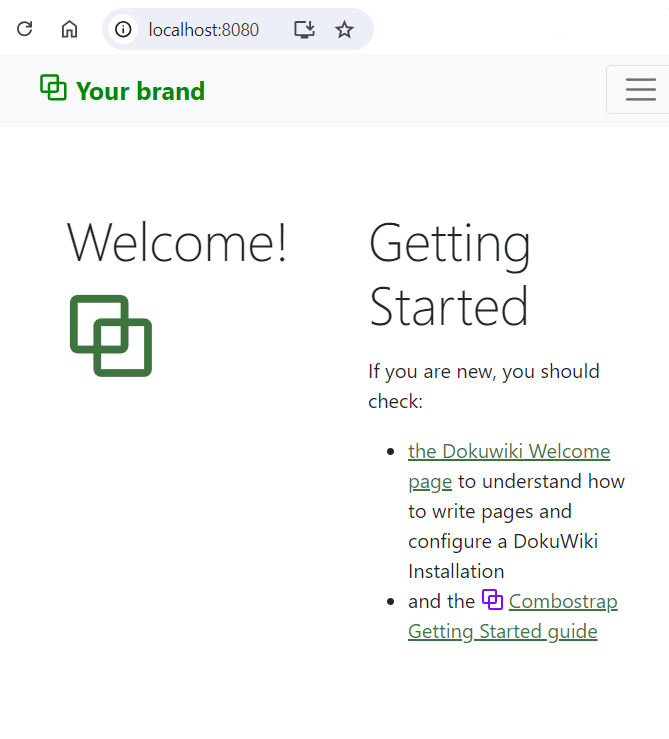Expand the hamburger navigation menu
Viewport: 669px width, 739px height.
pos(640,90)
